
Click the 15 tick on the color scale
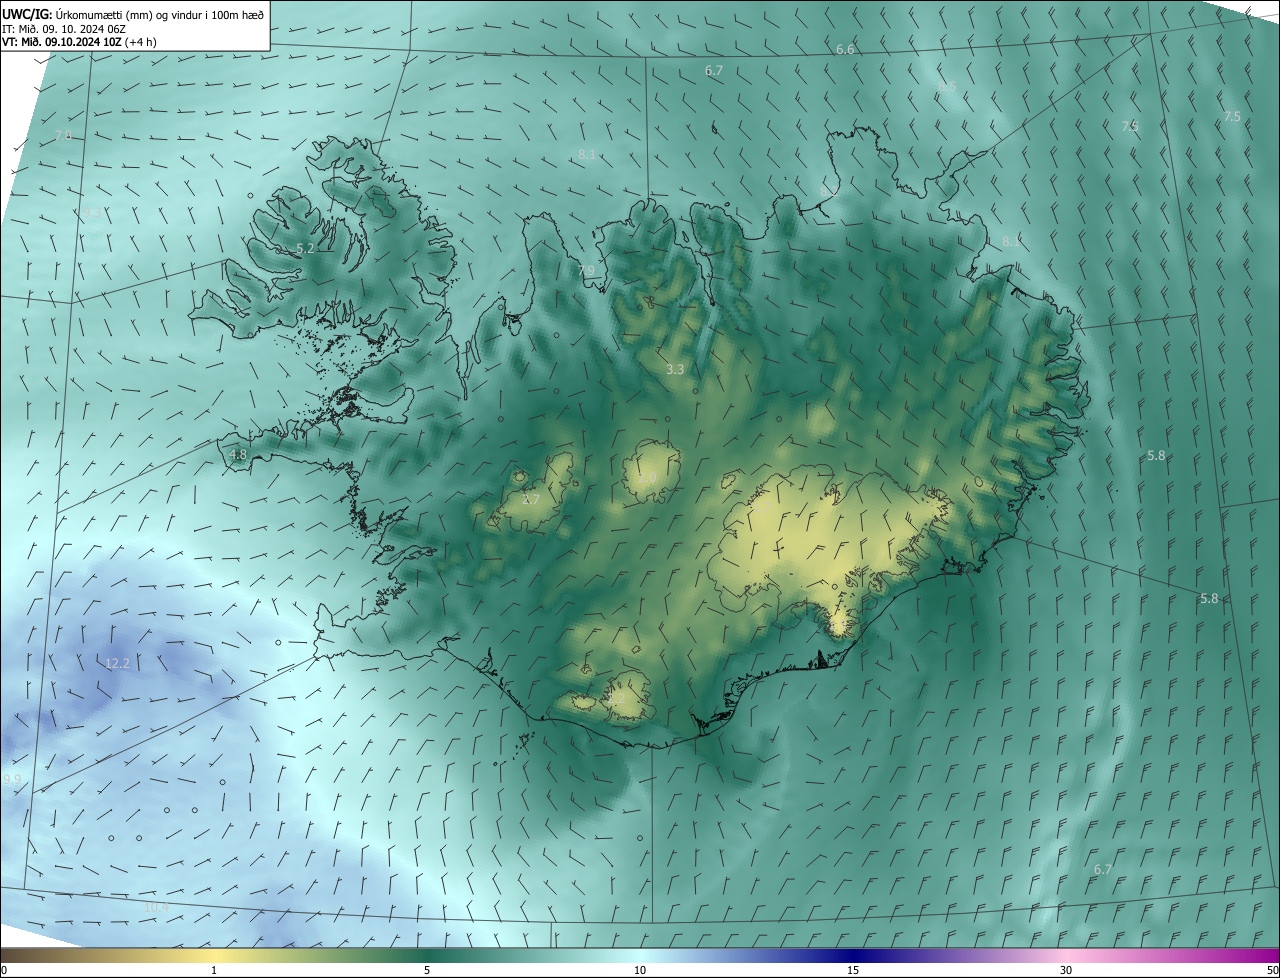coord(853,970)
